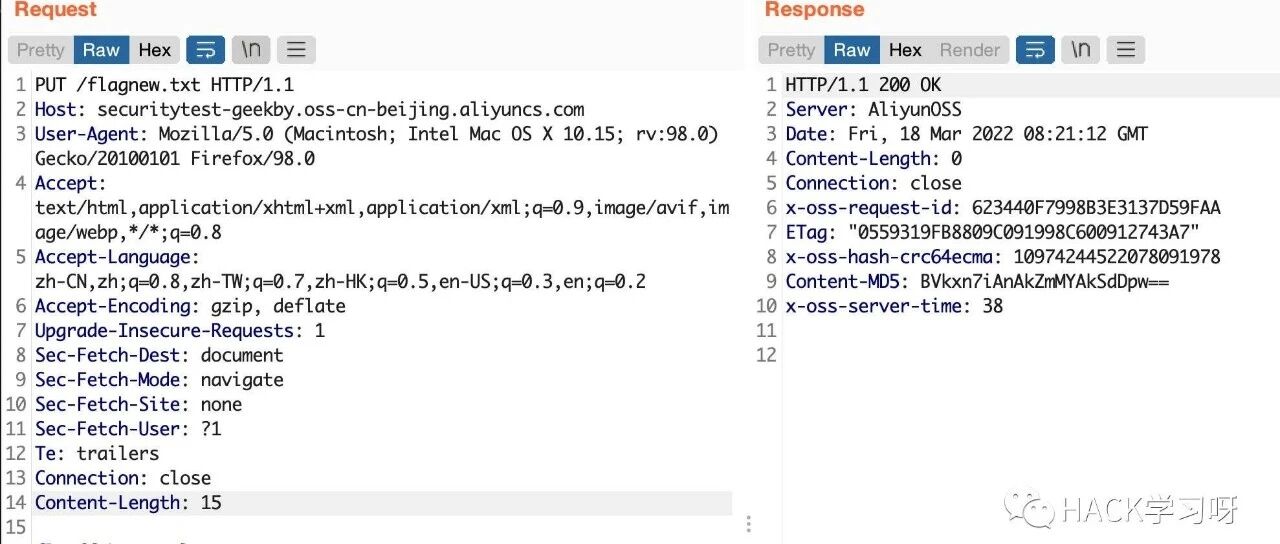The width and height of the screenshot is (1280, 544).
Task: Click the Response panel title
Action: point(812,10)
